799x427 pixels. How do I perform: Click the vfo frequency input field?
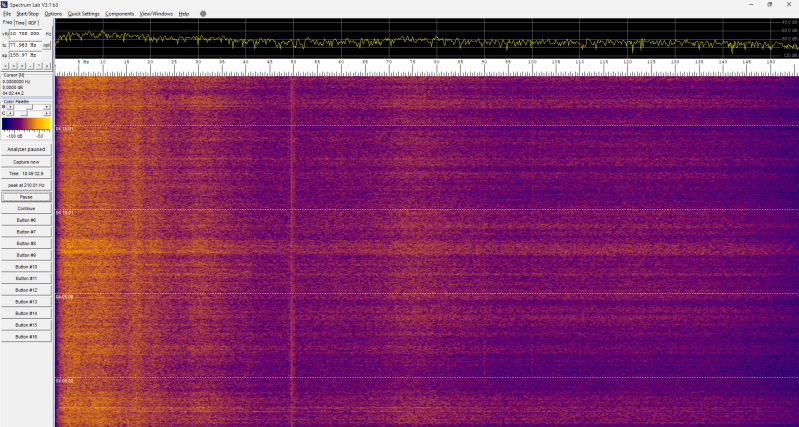25,34
